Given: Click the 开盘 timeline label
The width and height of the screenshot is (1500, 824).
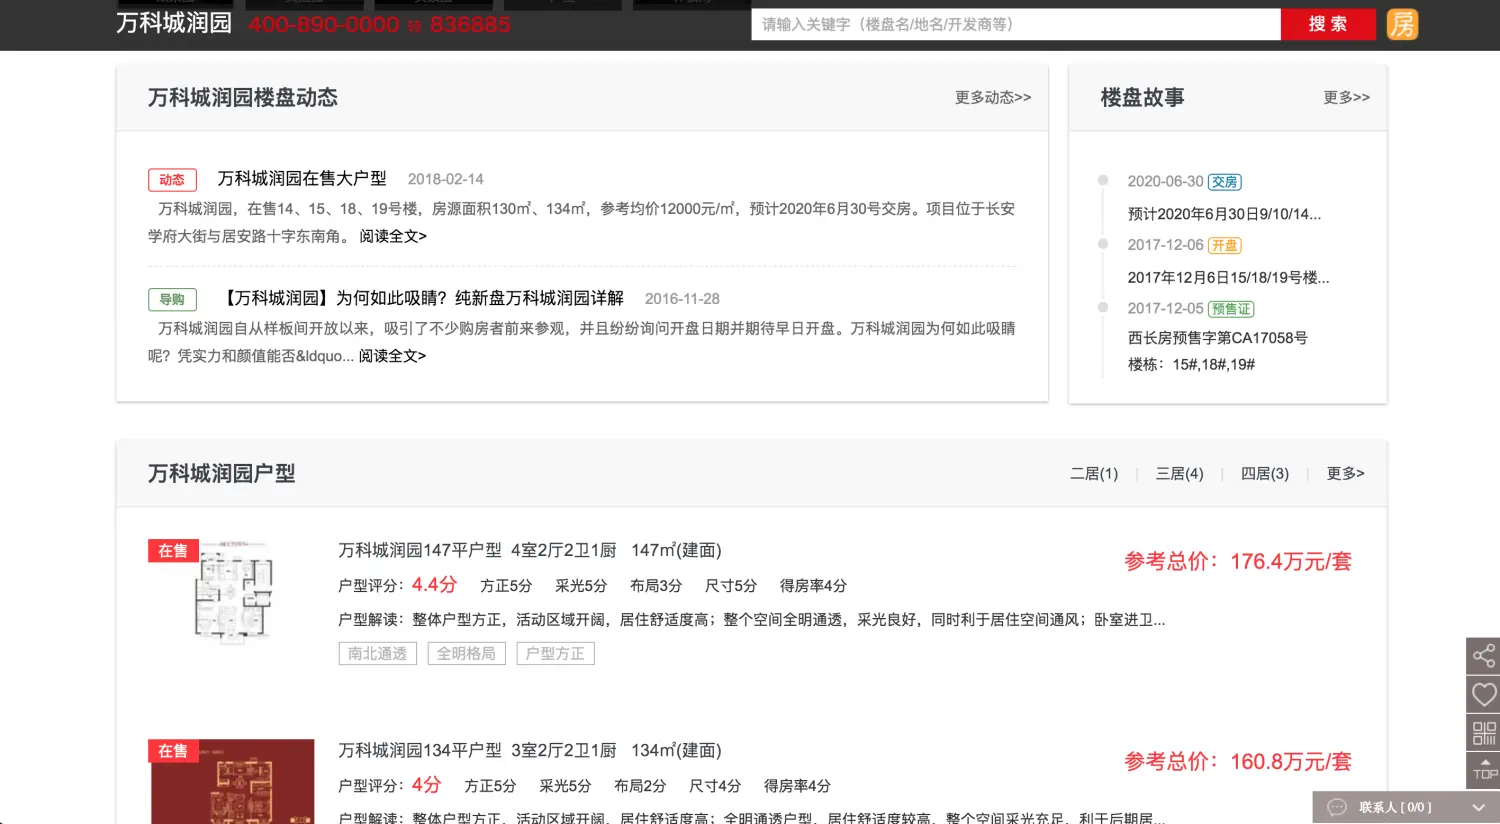Looking at the screenshot, I should pyautogui.click(x=1225, y=245).
